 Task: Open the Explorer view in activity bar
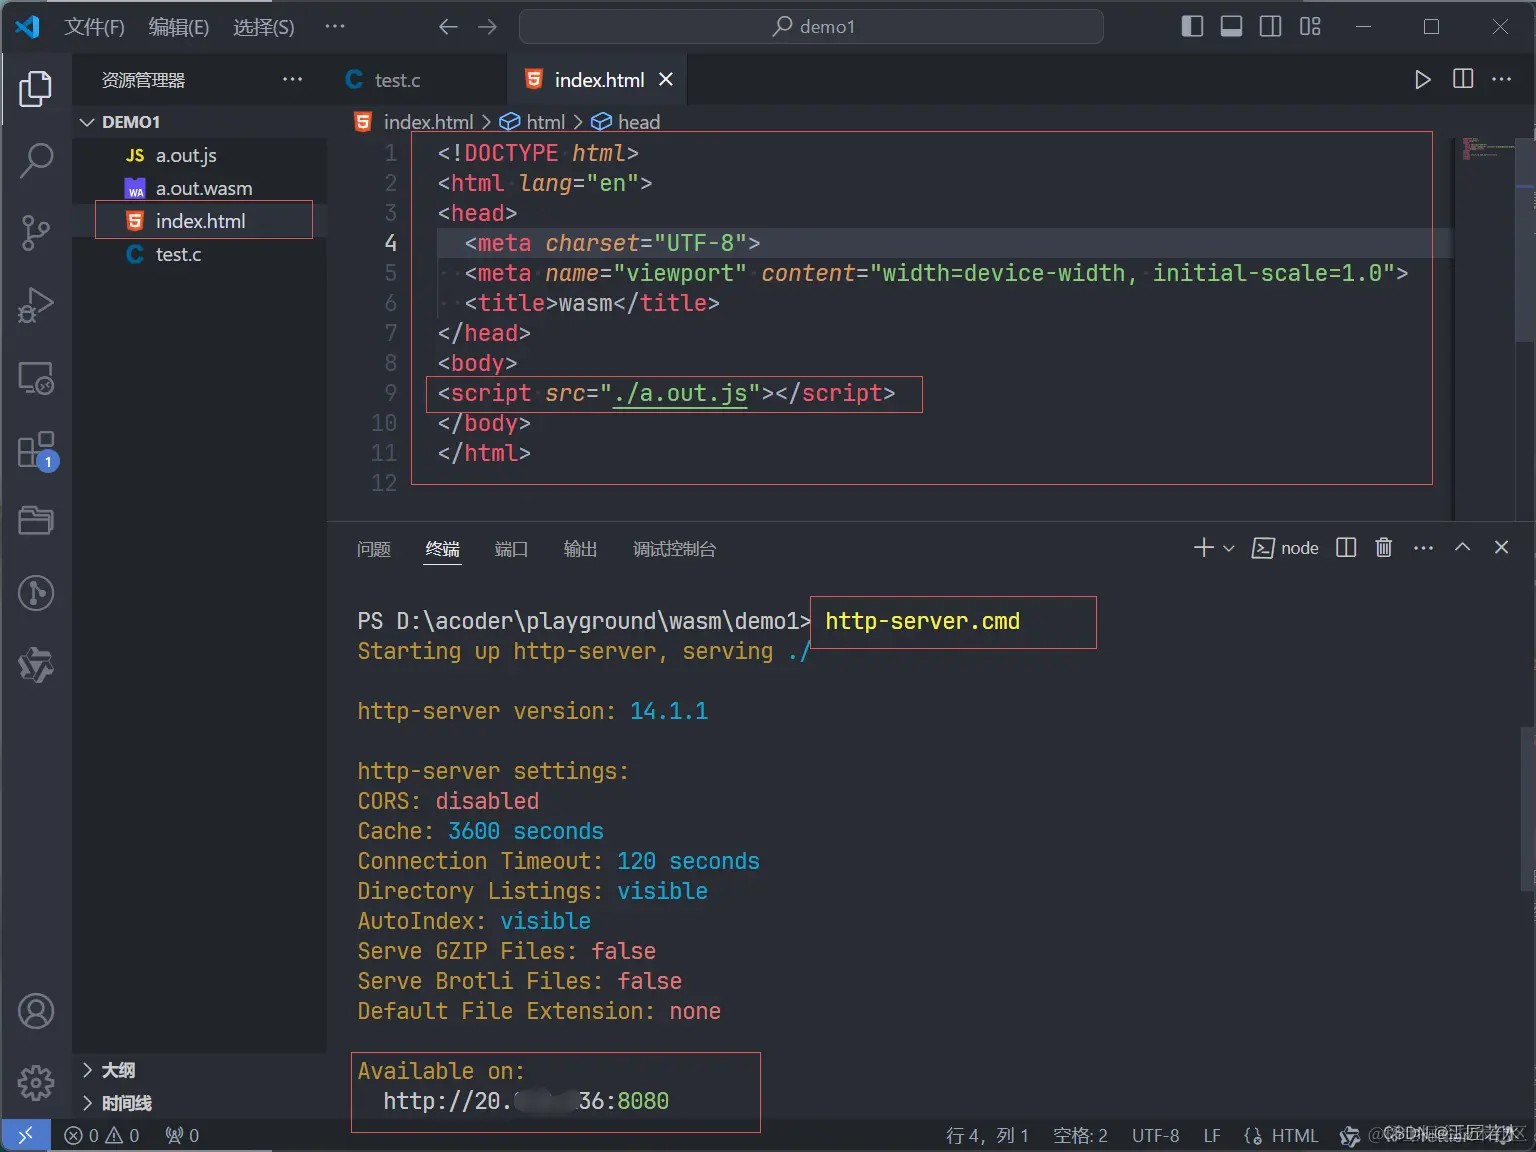coord(35,89)
